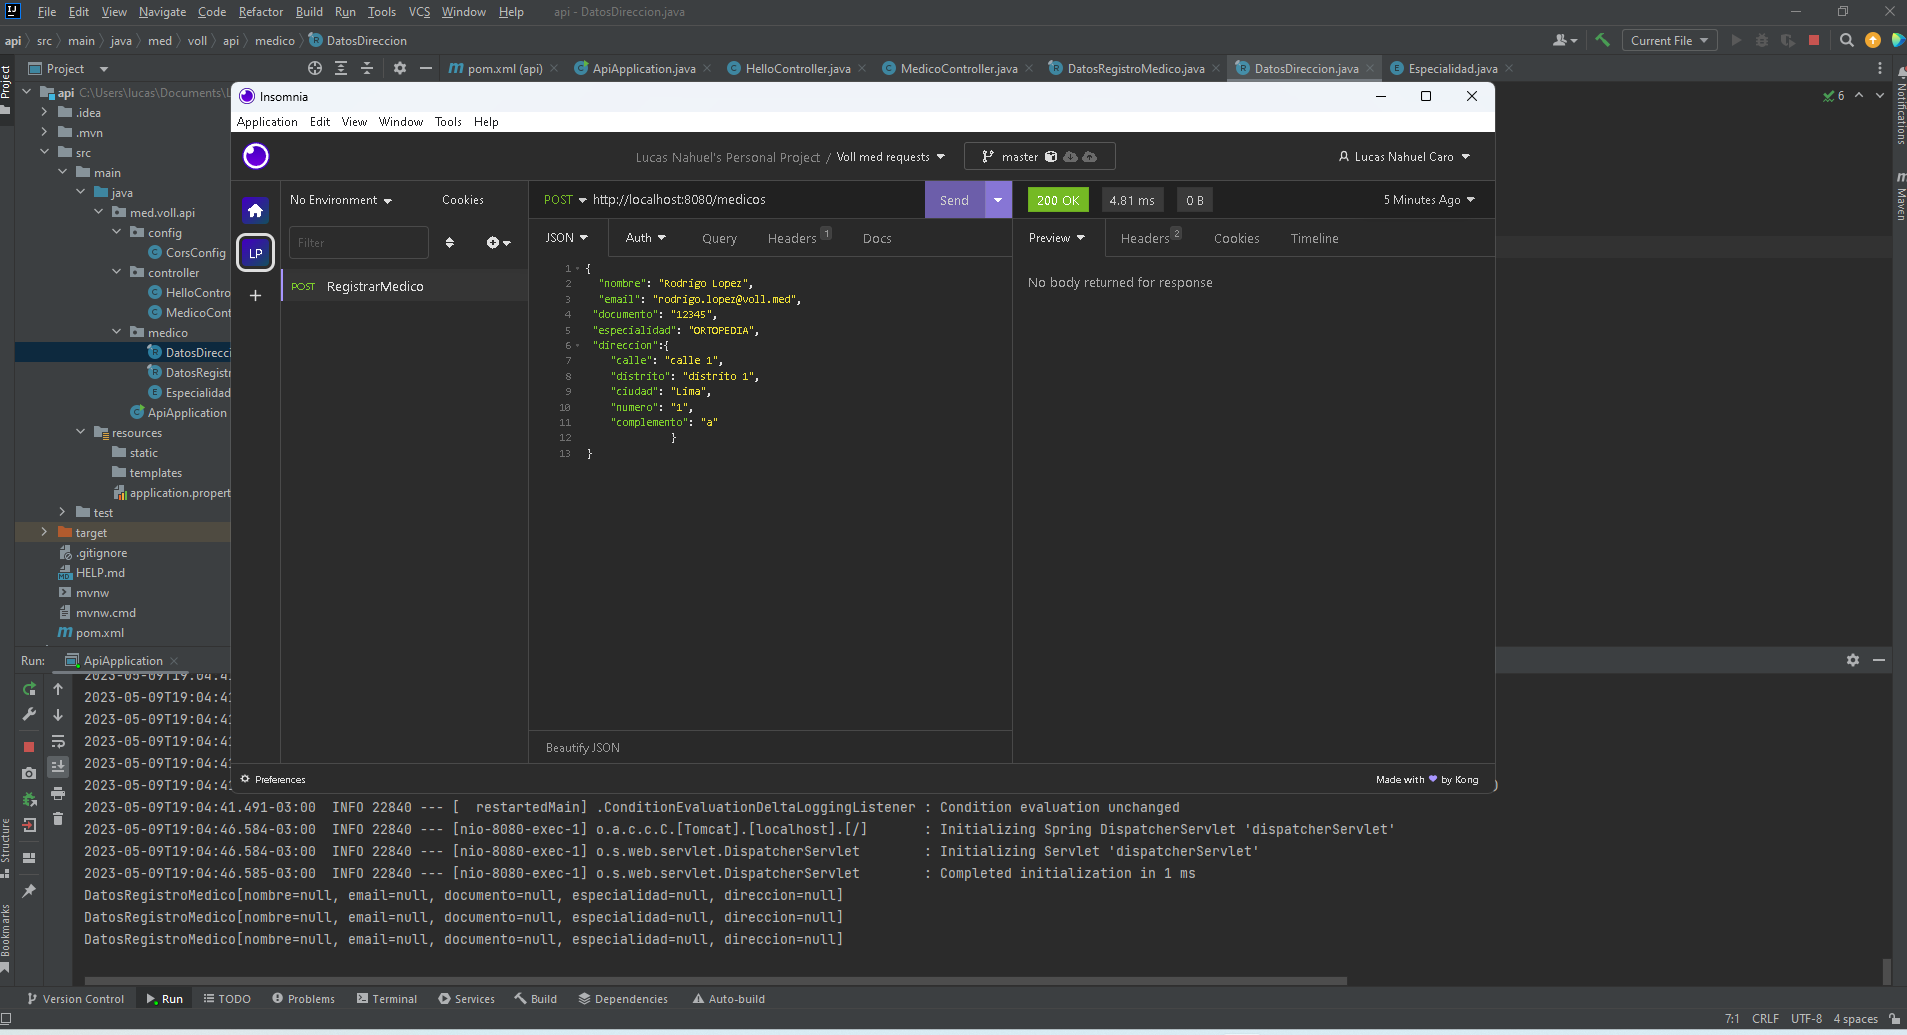Open the Maven side panel
The width and height of the screenshot is (1907, 1035).
tap(1900, 198)
